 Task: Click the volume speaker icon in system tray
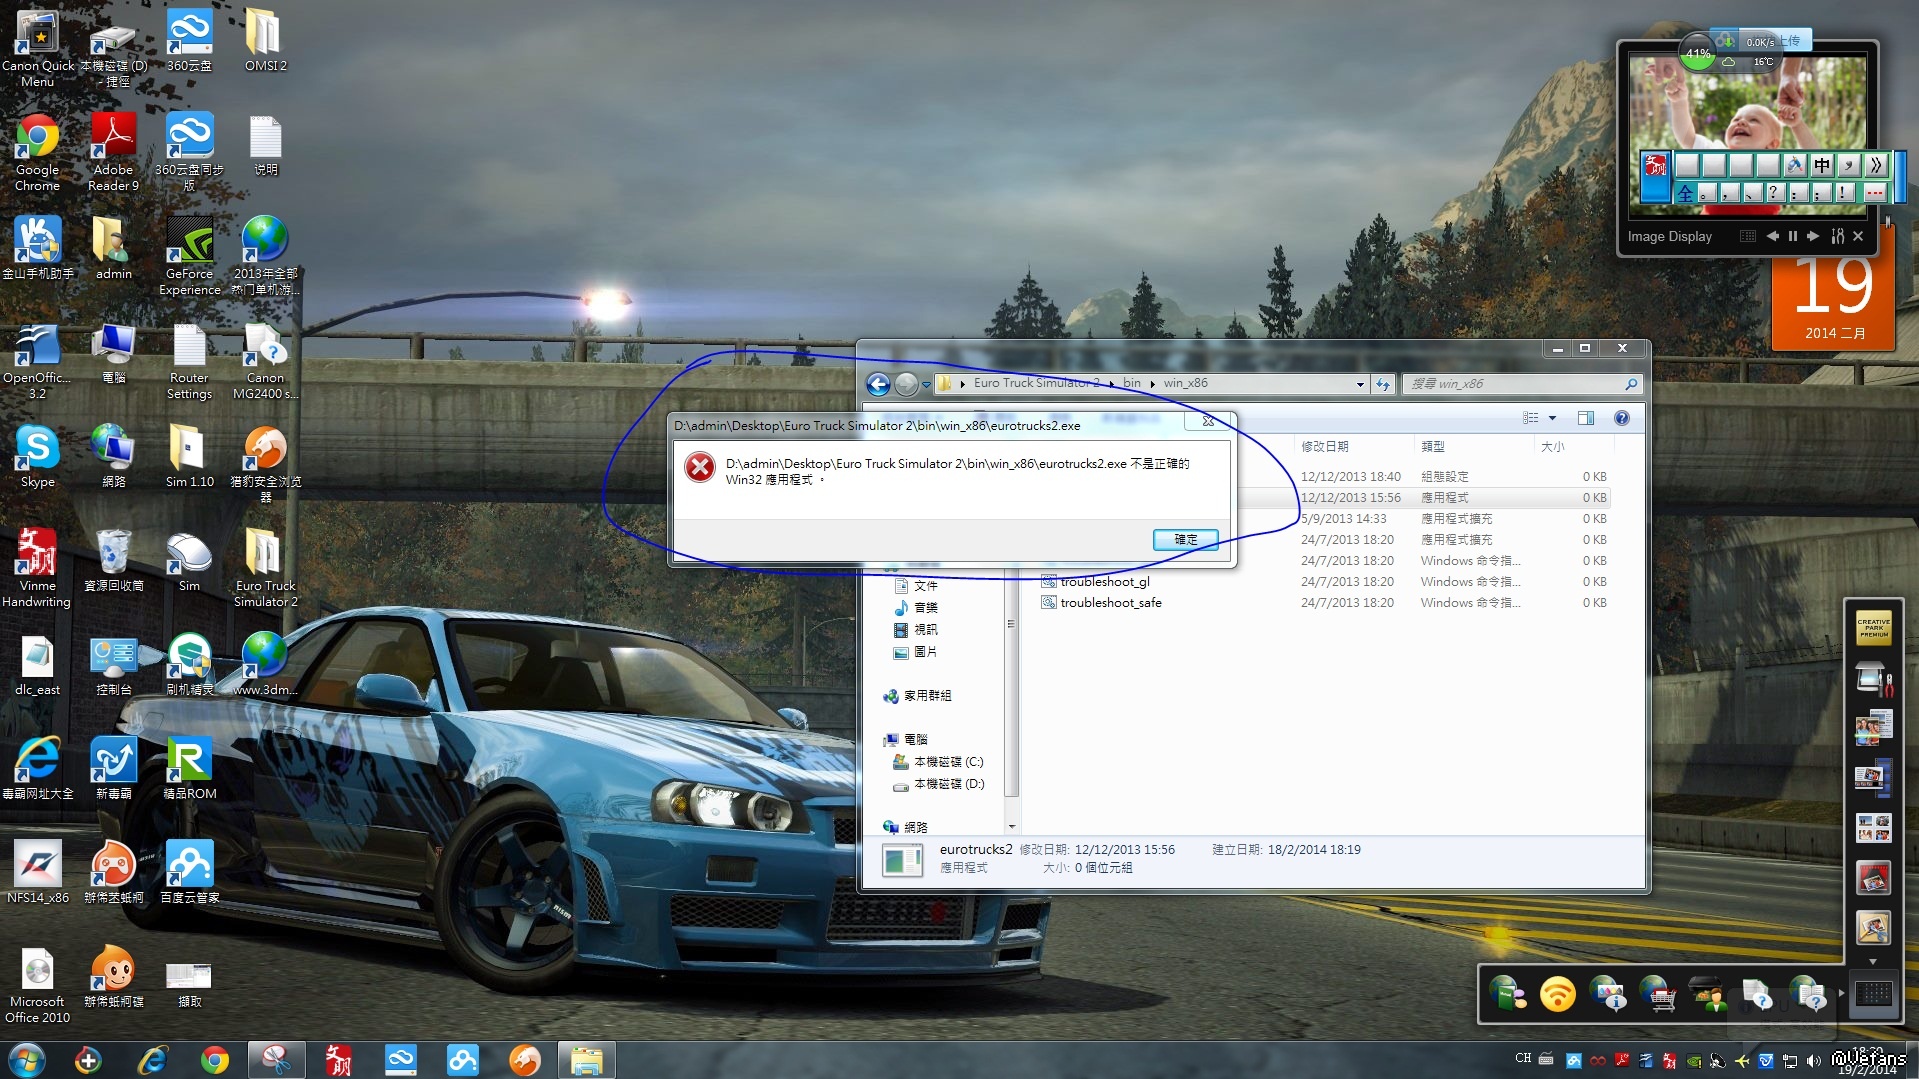click(1814, 1060)
